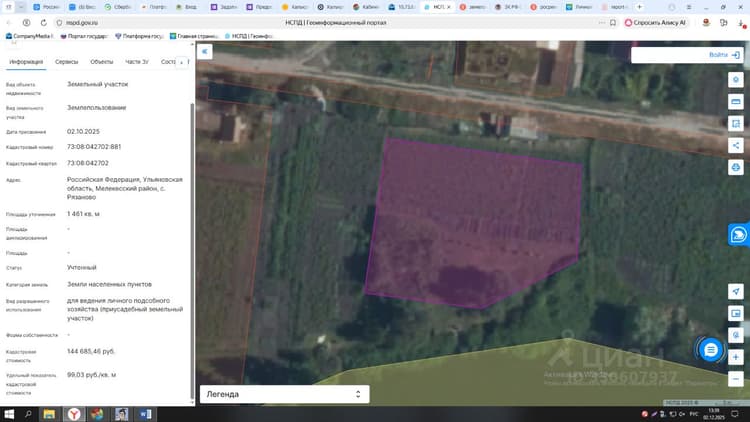Zoom out with the minus button
This screenshot has height=422, width=750.
(x=736, y=379)
